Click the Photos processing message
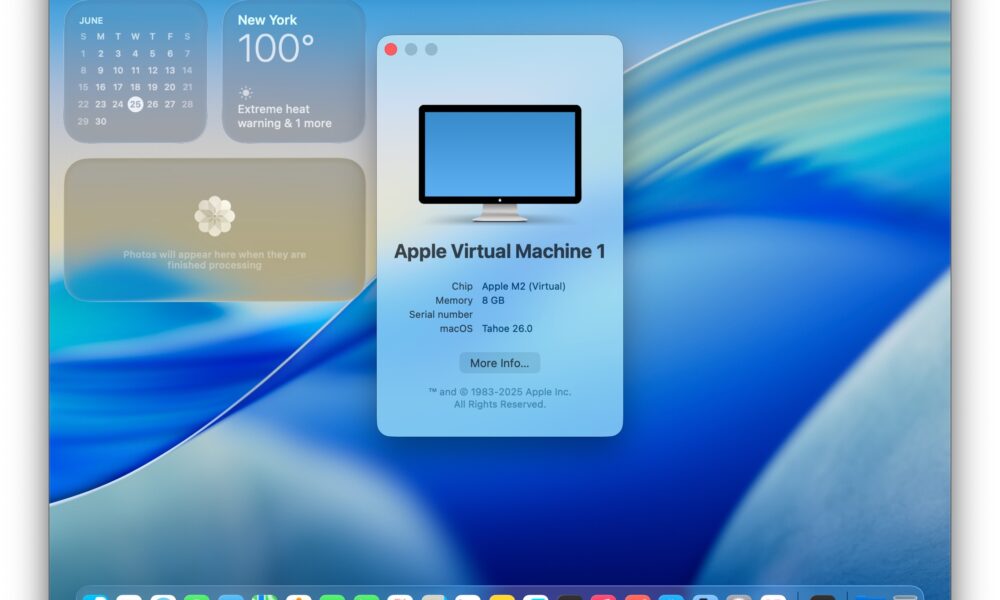The image size is (1000, 600). (214, 260)
